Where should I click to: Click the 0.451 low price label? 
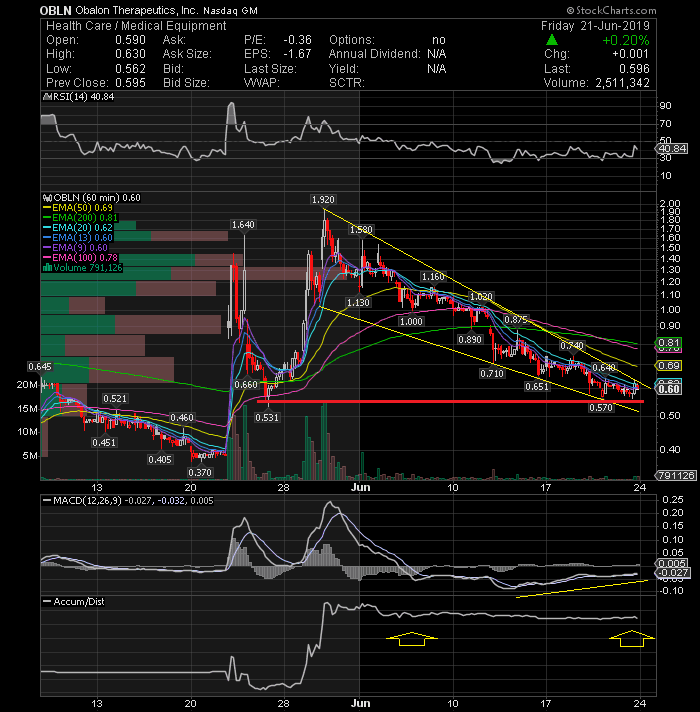(104, 443)
